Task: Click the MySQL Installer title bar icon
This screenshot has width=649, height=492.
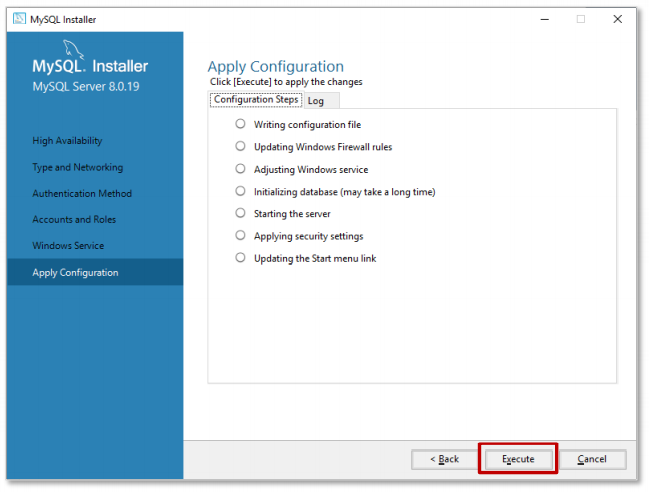Action: coord(19,19)
